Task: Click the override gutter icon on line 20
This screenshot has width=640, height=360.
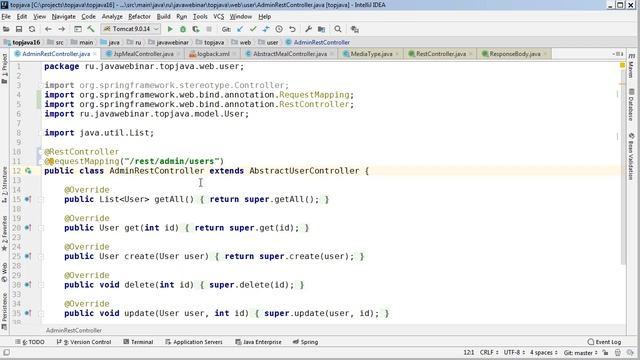Action: pyautogui.click(x=28, y=228)
